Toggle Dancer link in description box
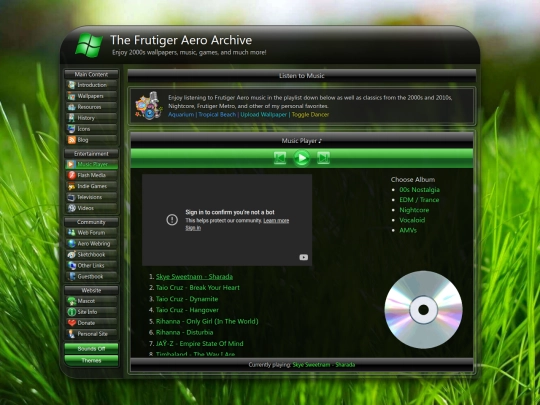540x405 pixels. 310,115
